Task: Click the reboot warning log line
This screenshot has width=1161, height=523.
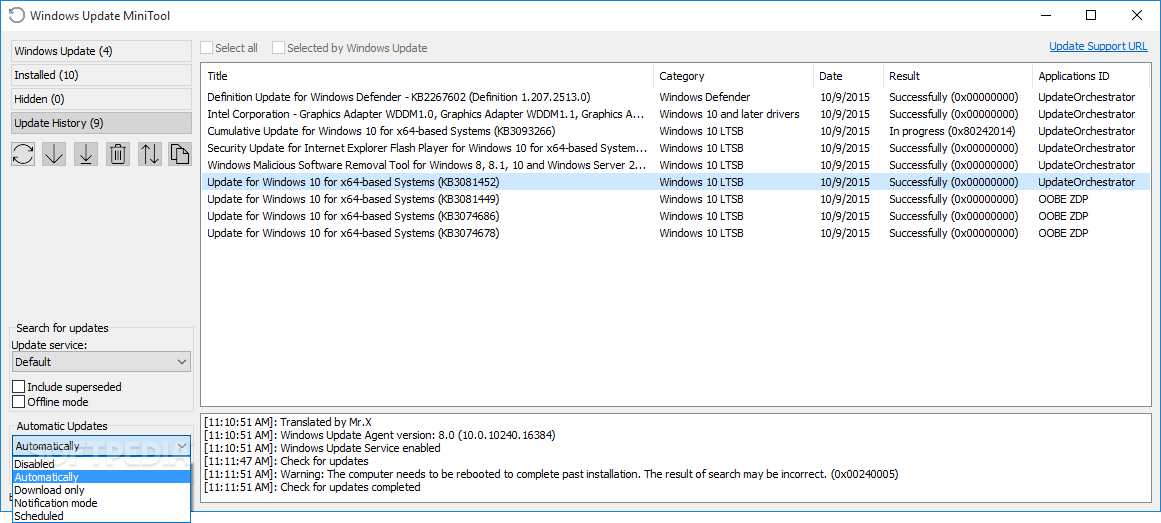Action: 552,473
